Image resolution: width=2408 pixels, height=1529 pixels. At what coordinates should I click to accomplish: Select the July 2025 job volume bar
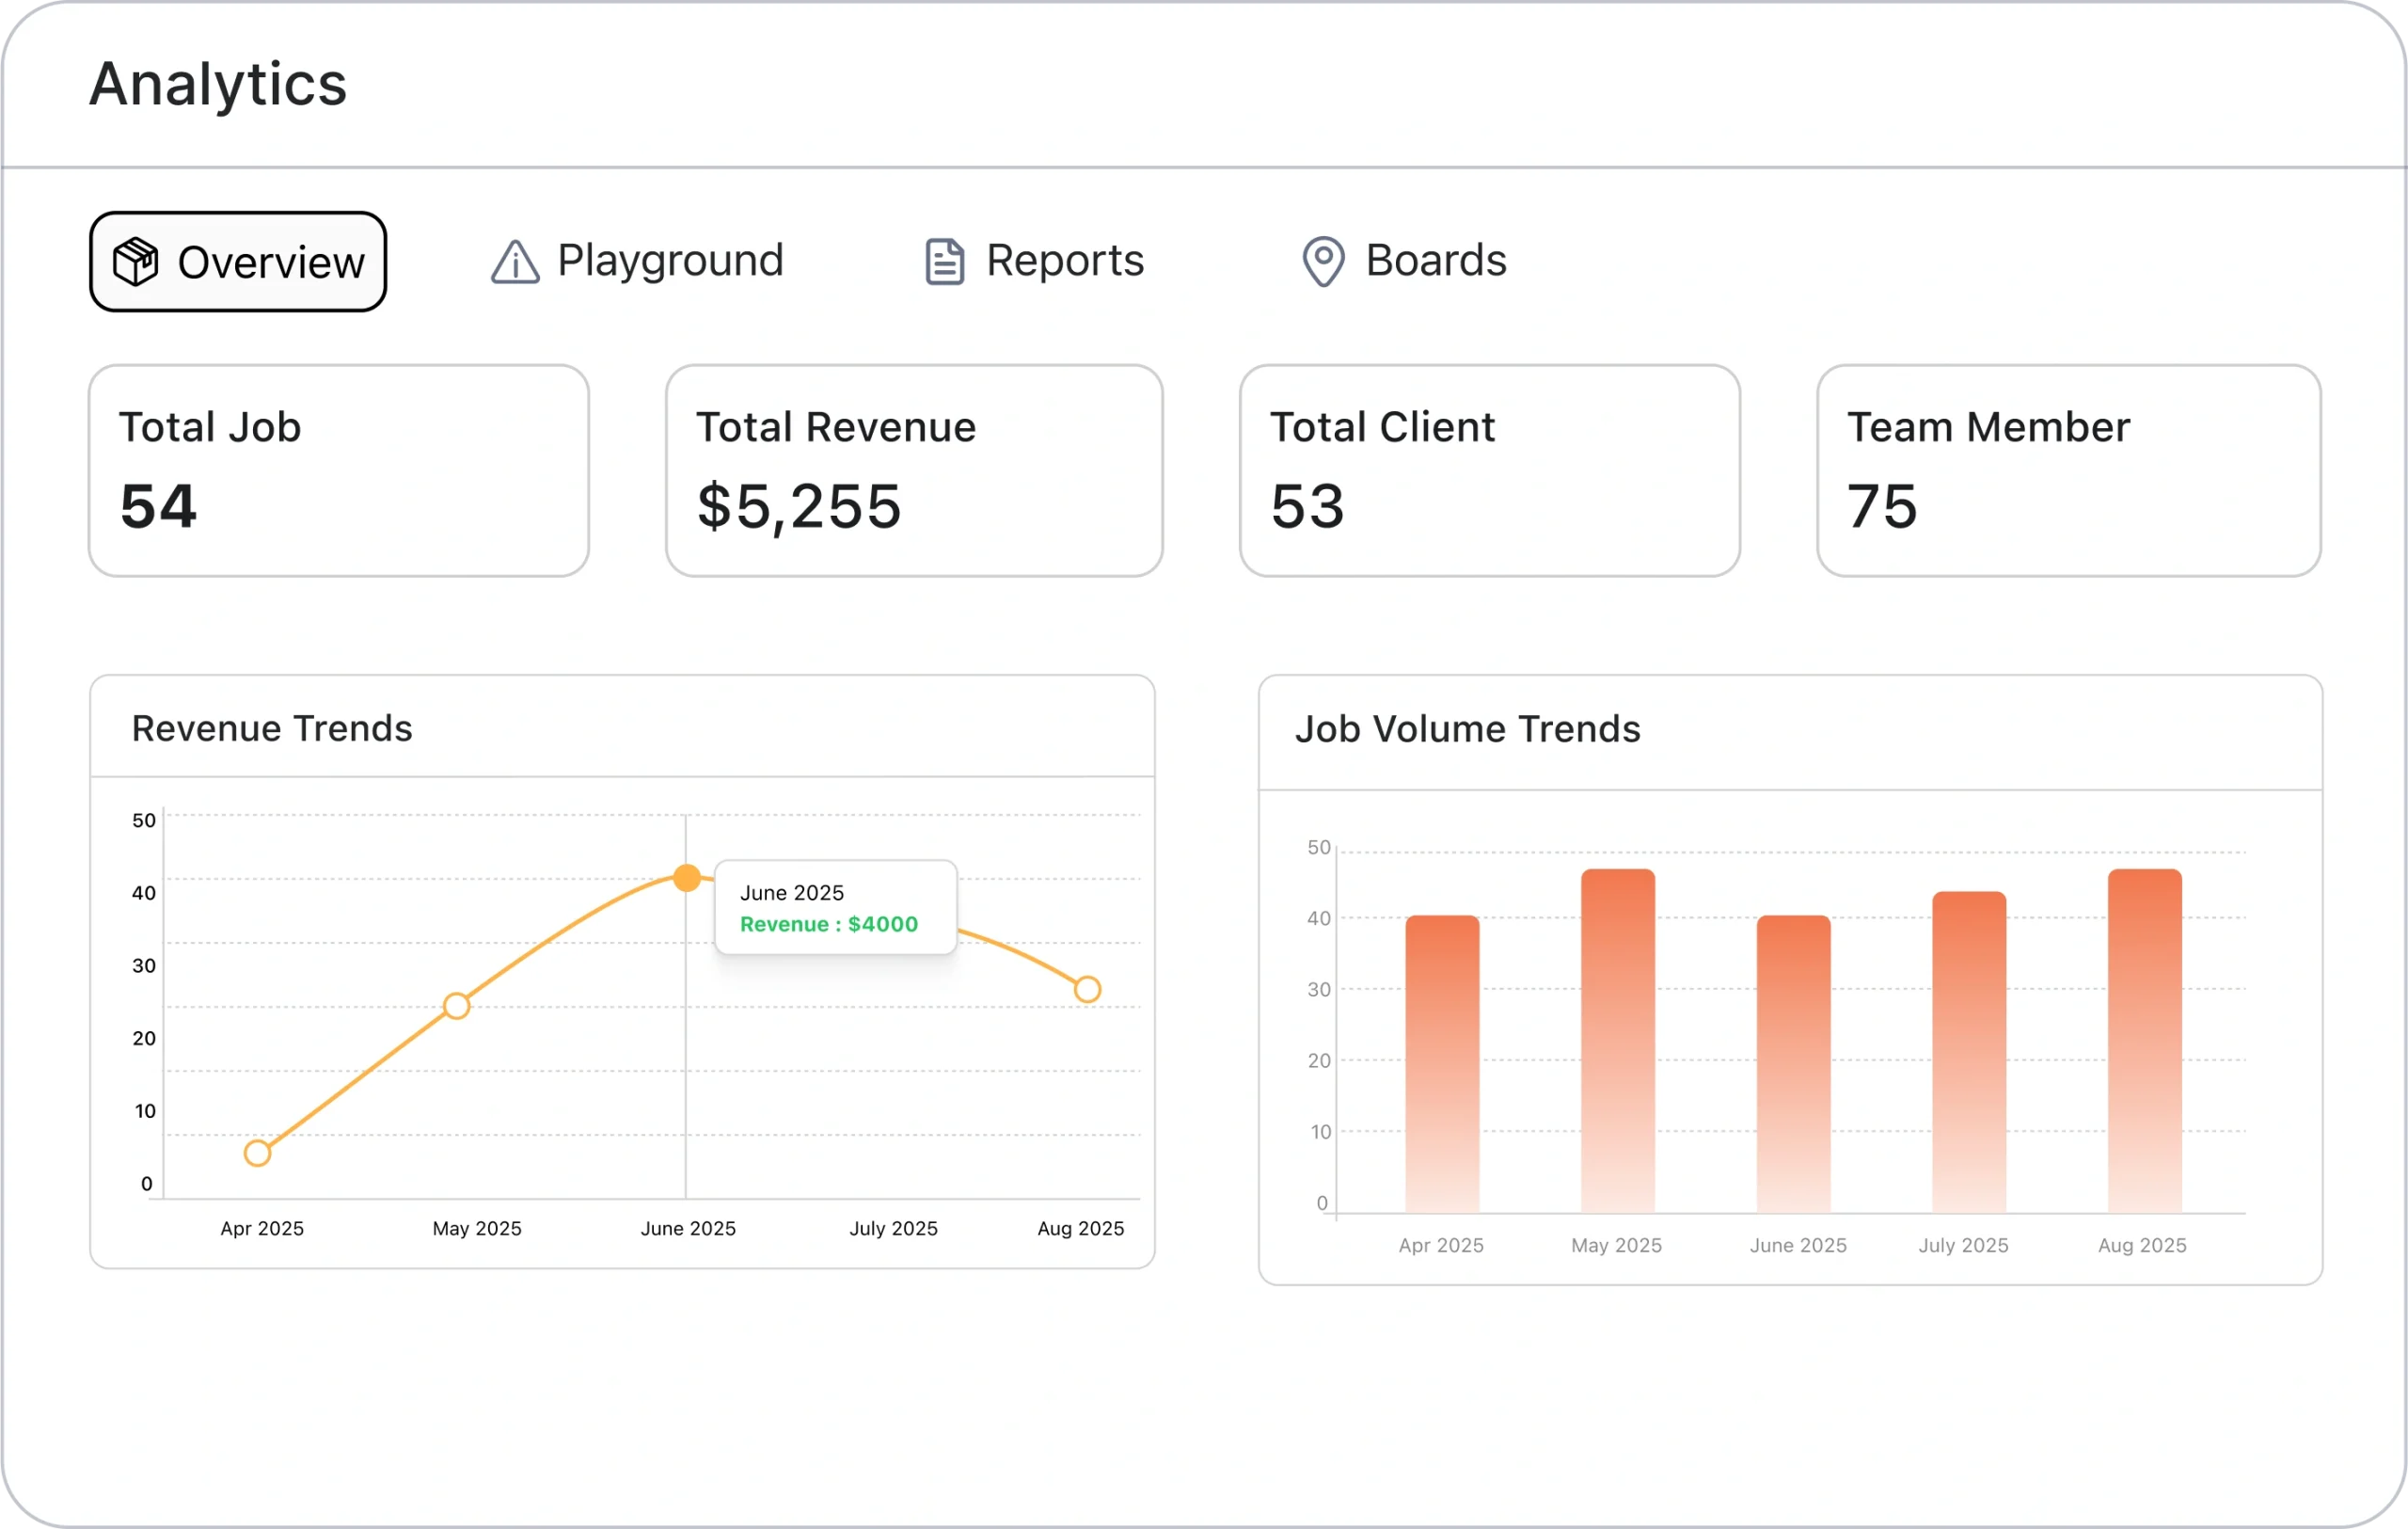click(x=1968, y=1052)
